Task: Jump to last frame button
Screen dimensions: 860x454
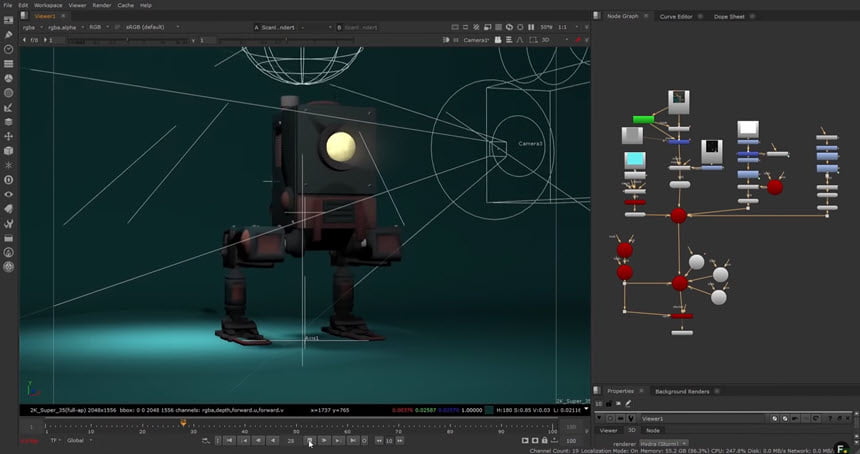Action: [x=353, y=440]
